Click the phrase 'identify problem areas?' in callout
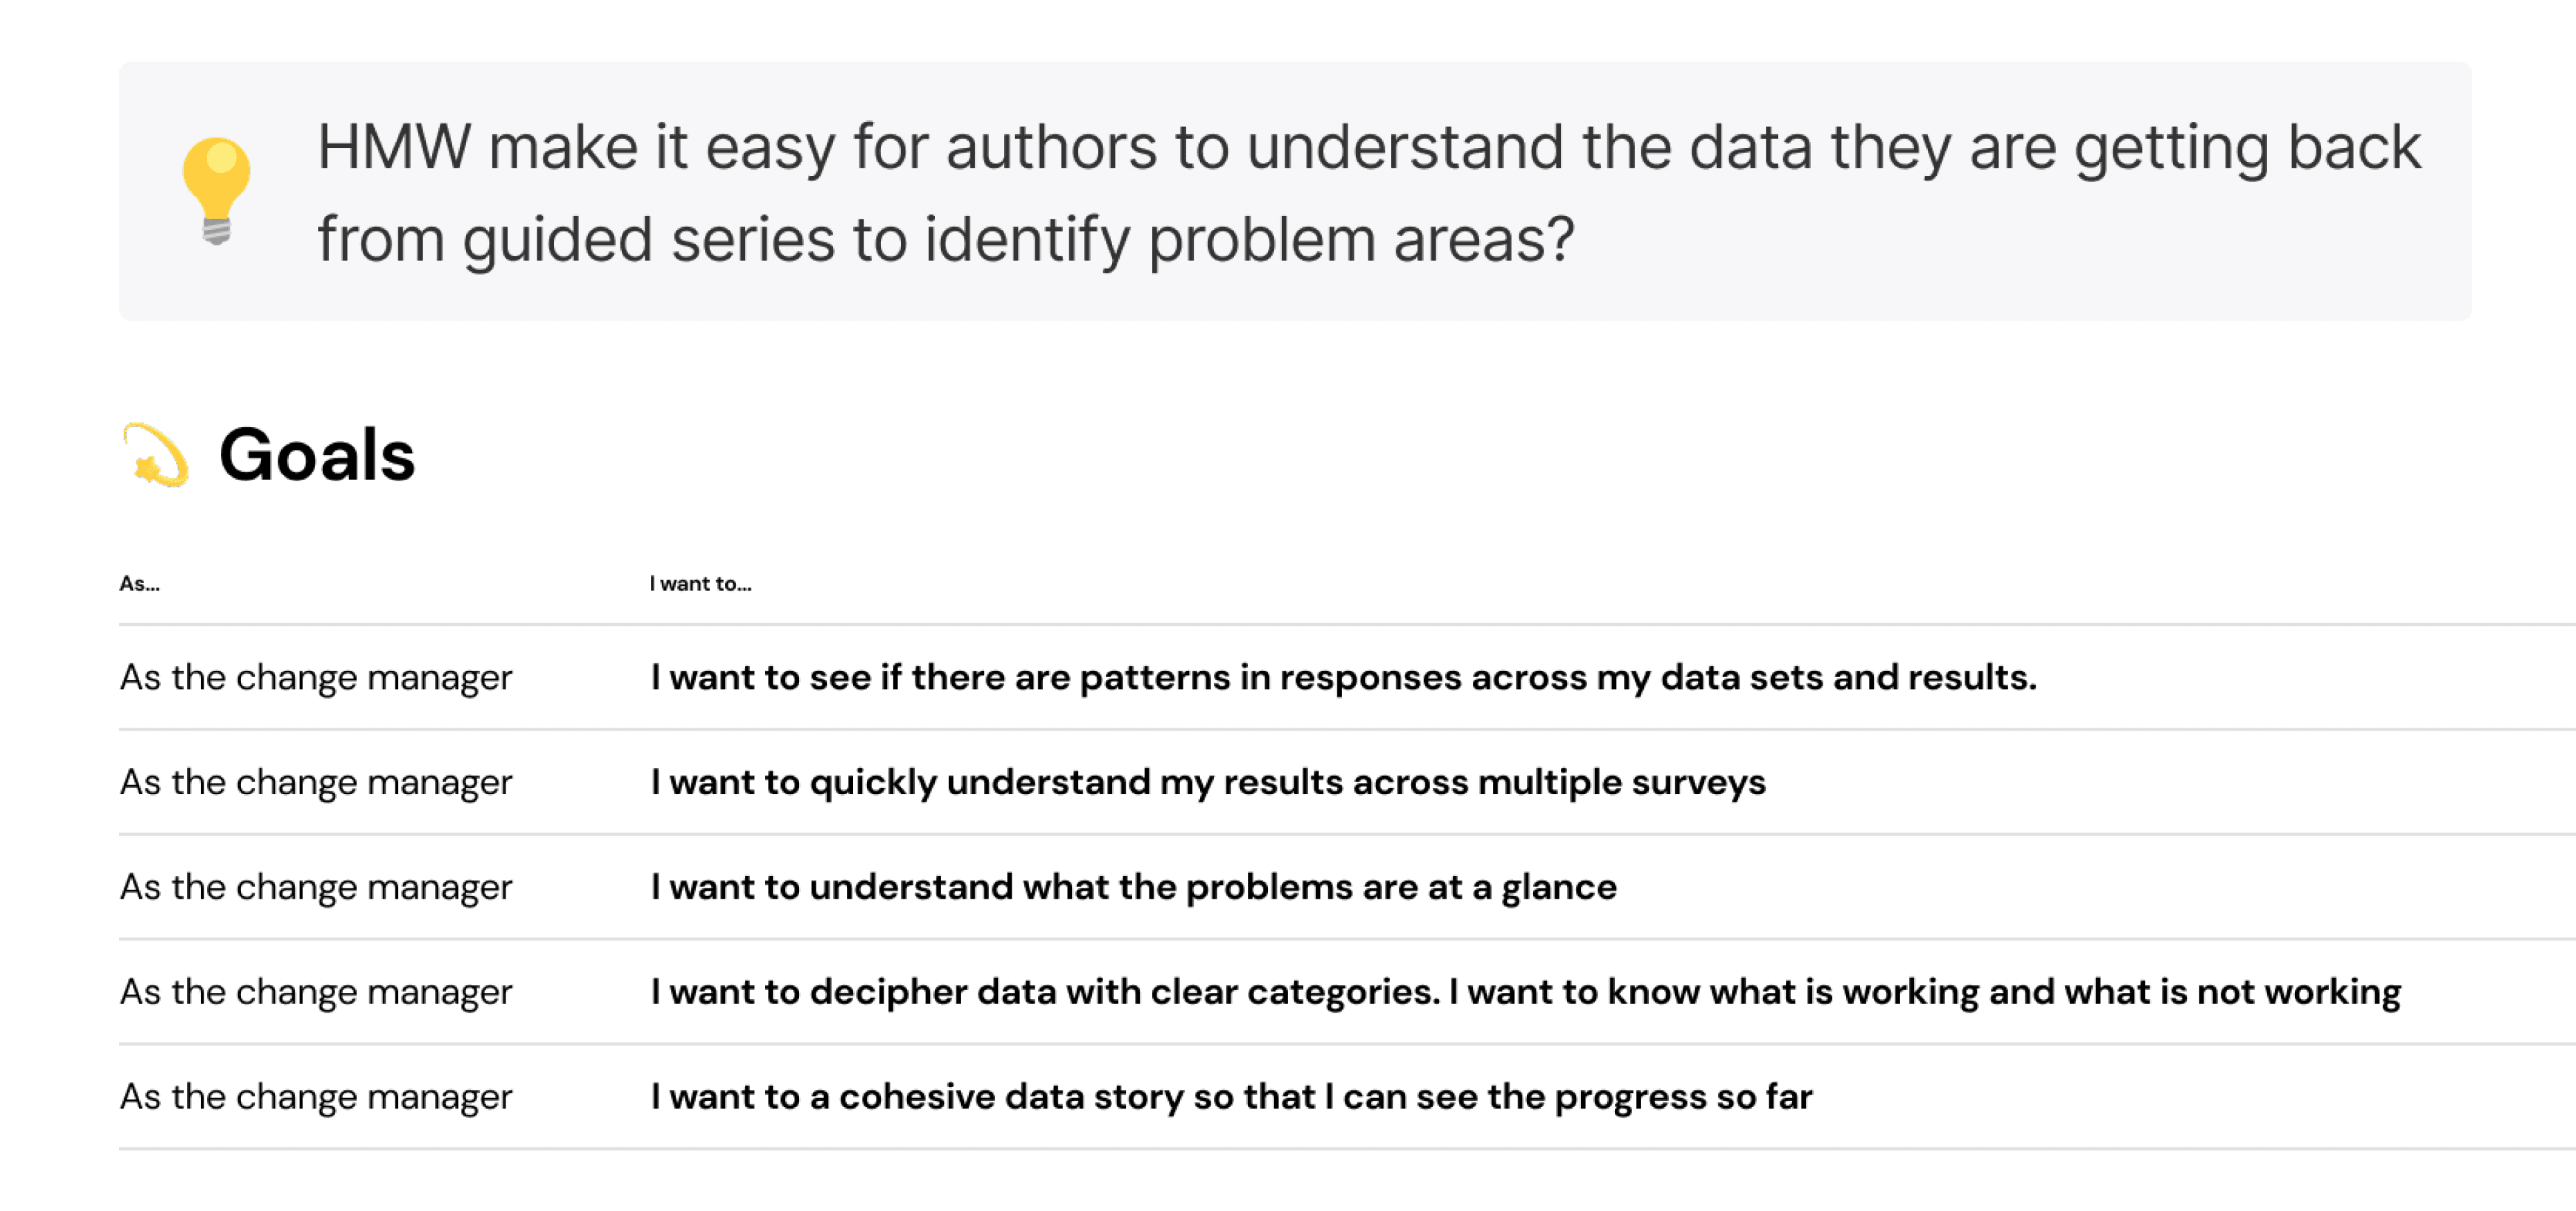2576x1211 pixels. (1249, 241)
